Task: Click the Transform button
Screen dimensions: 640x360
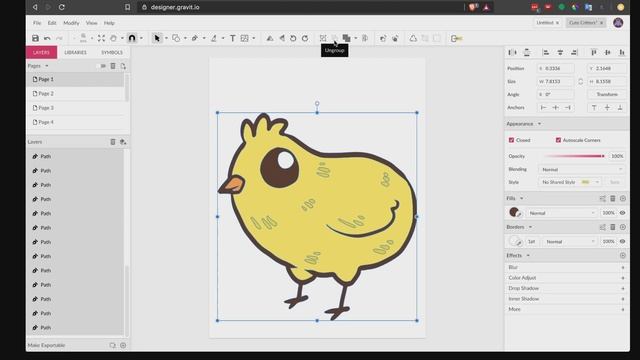Action: 607,94
